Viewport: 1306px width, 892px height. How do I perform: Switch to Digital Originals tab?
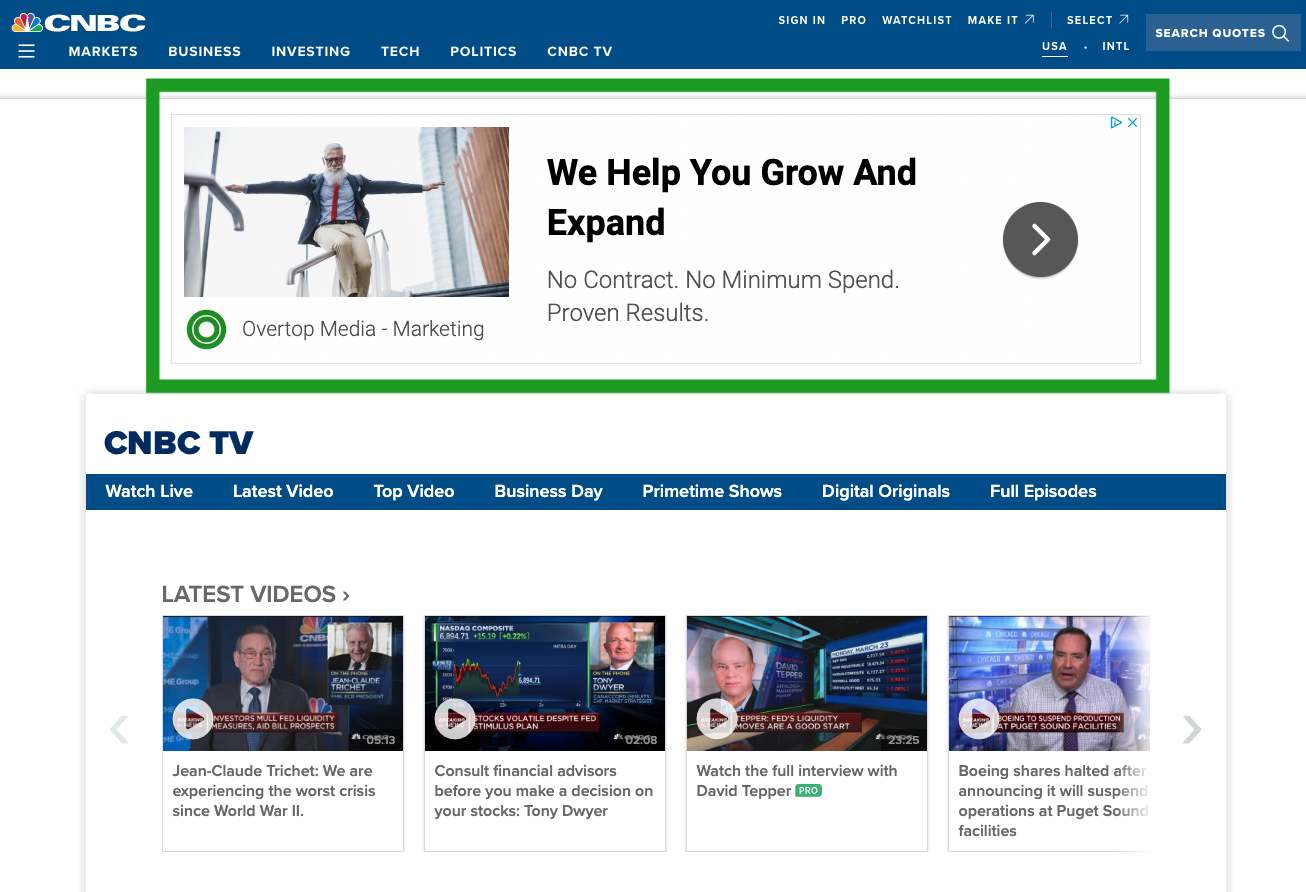[x=886, y=491]
